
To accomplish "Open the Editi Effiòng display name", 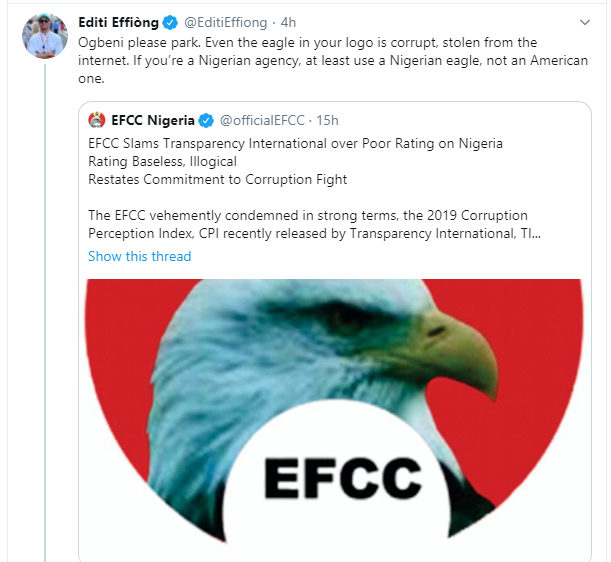I will pos(119,22).
